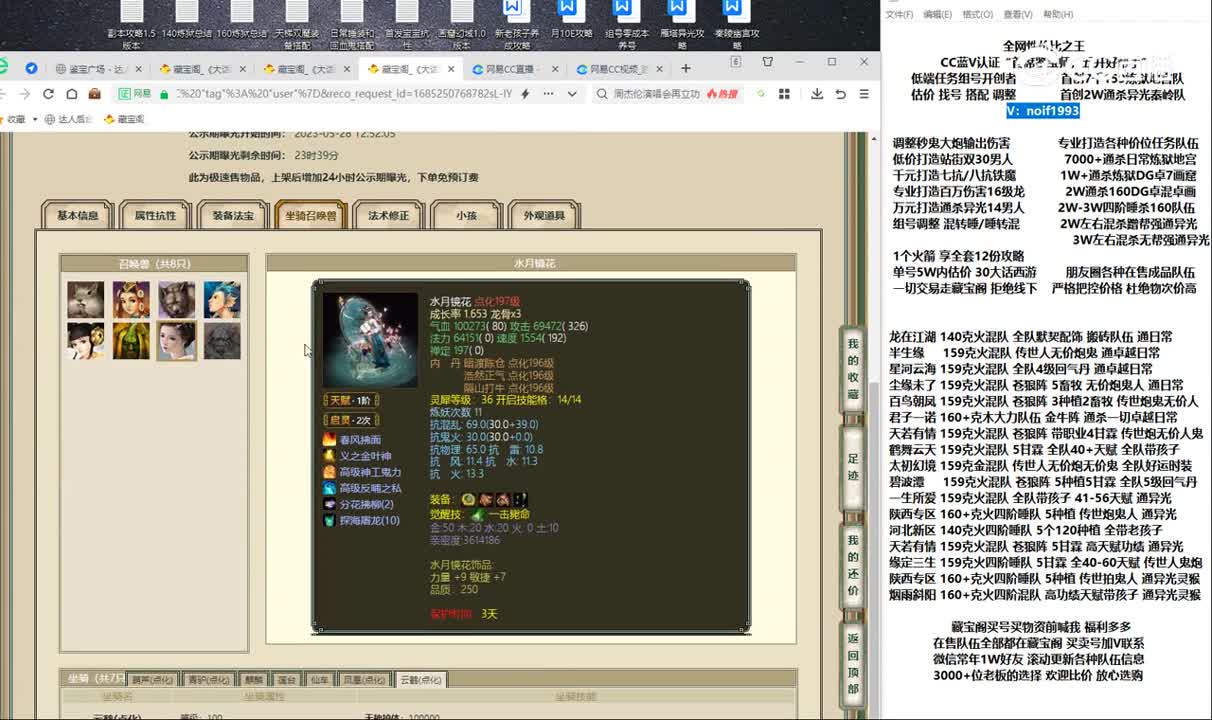Switch to the 外观道具 tab
Image resolution: width=1212 pixels, height=720 pixels.
[x=544, y=215]
